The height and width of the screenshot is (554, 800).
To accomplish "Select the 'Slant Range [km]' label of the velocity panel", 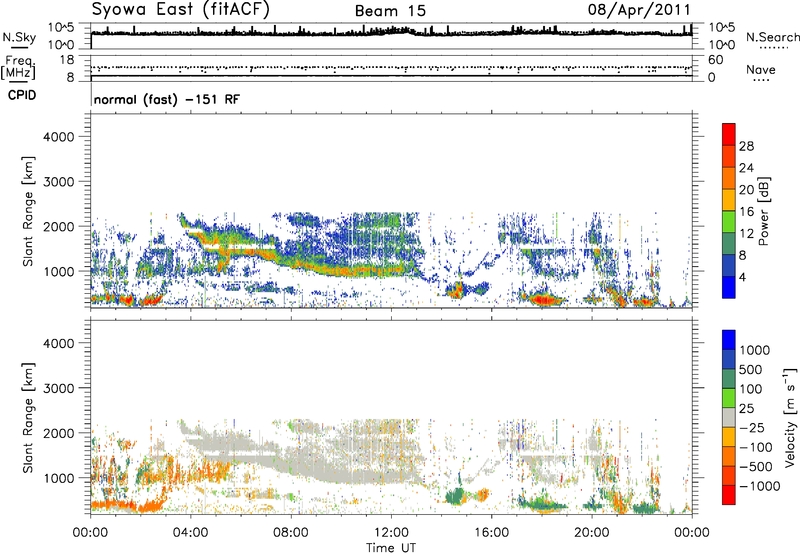I will coord(28,418).
